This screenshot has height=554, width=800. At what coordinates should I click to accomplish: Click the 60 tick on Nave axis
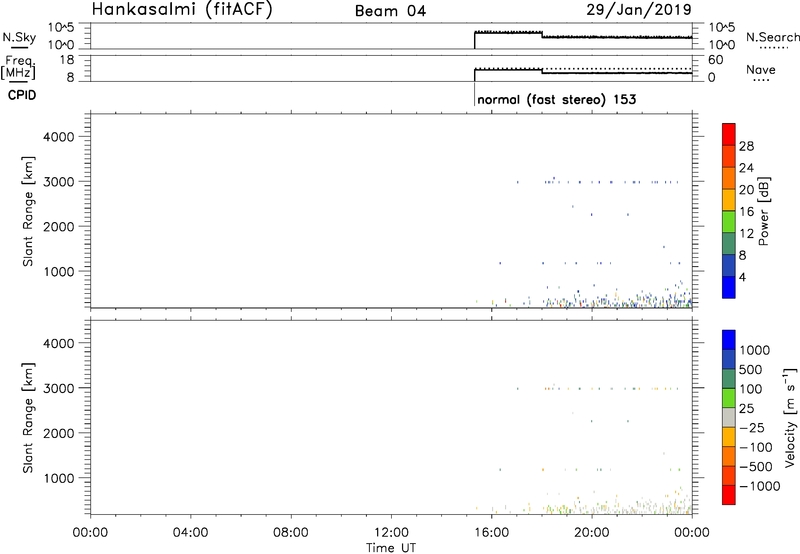coord(715,60)
